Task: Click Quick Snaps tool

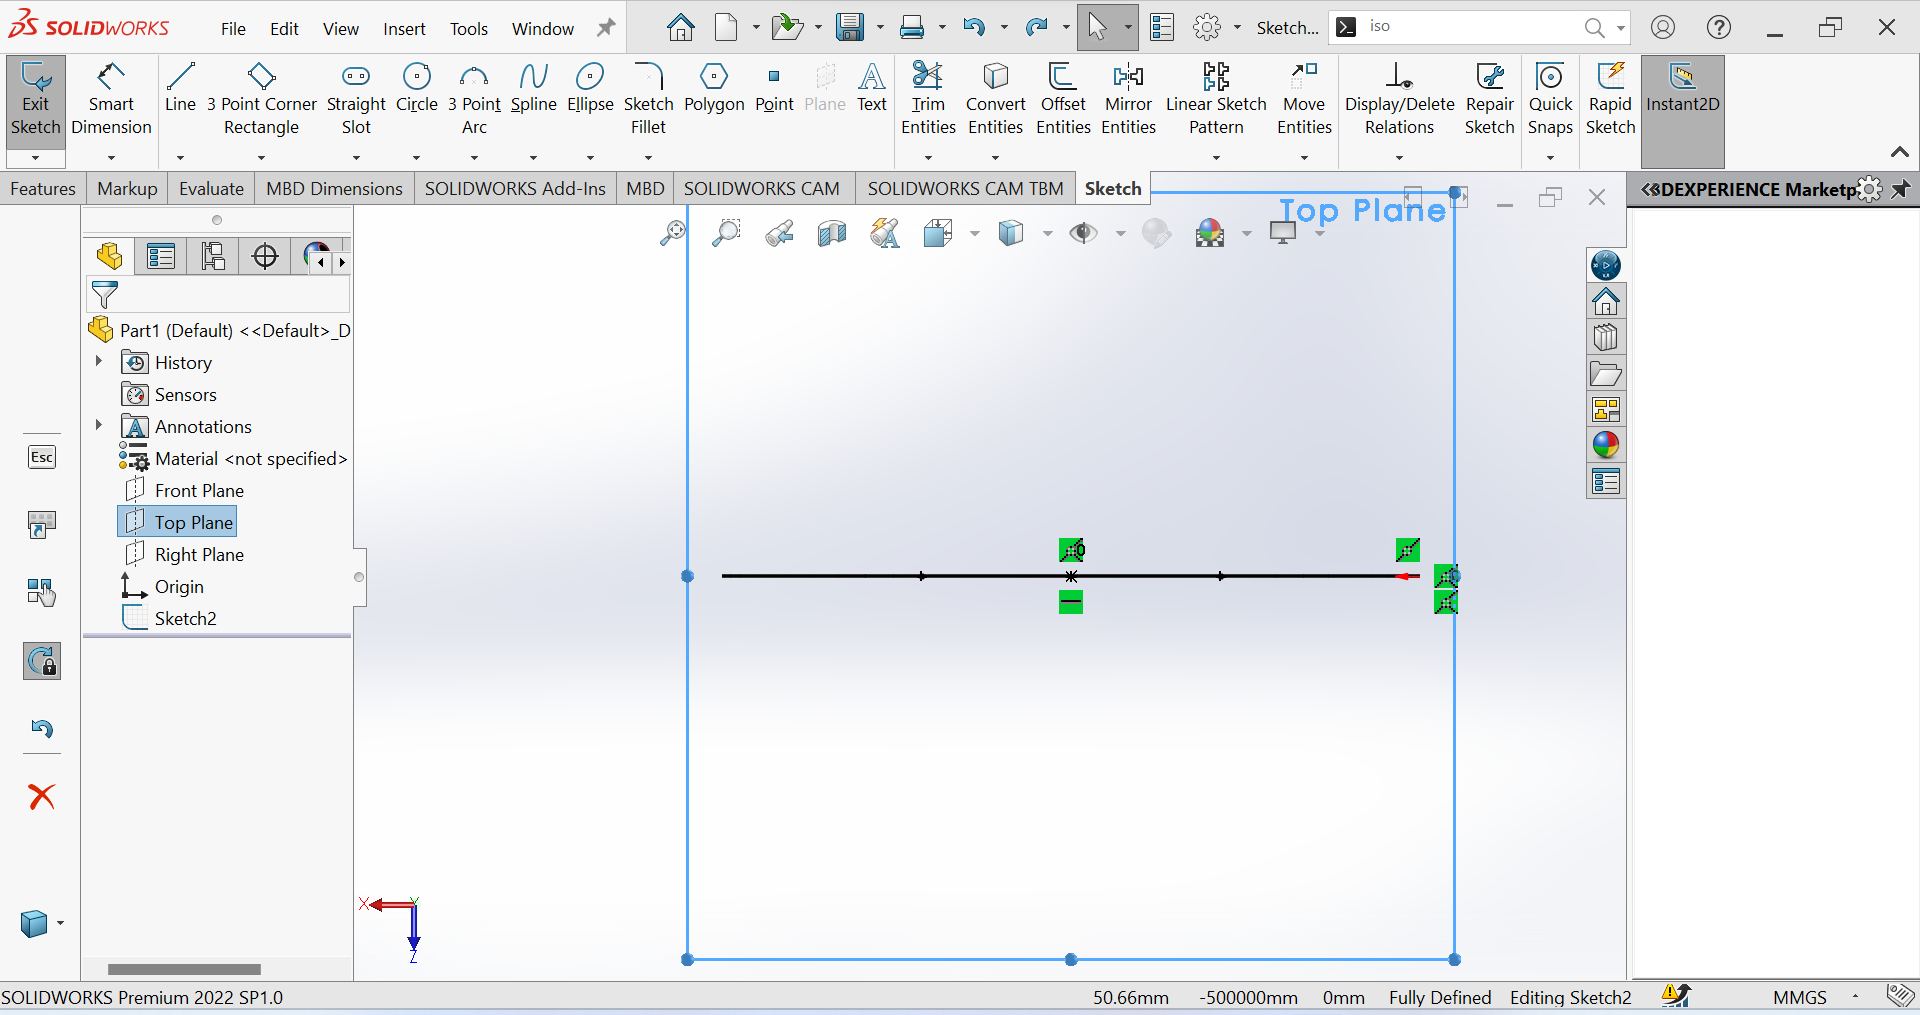Action: [x=1550, y=100]
